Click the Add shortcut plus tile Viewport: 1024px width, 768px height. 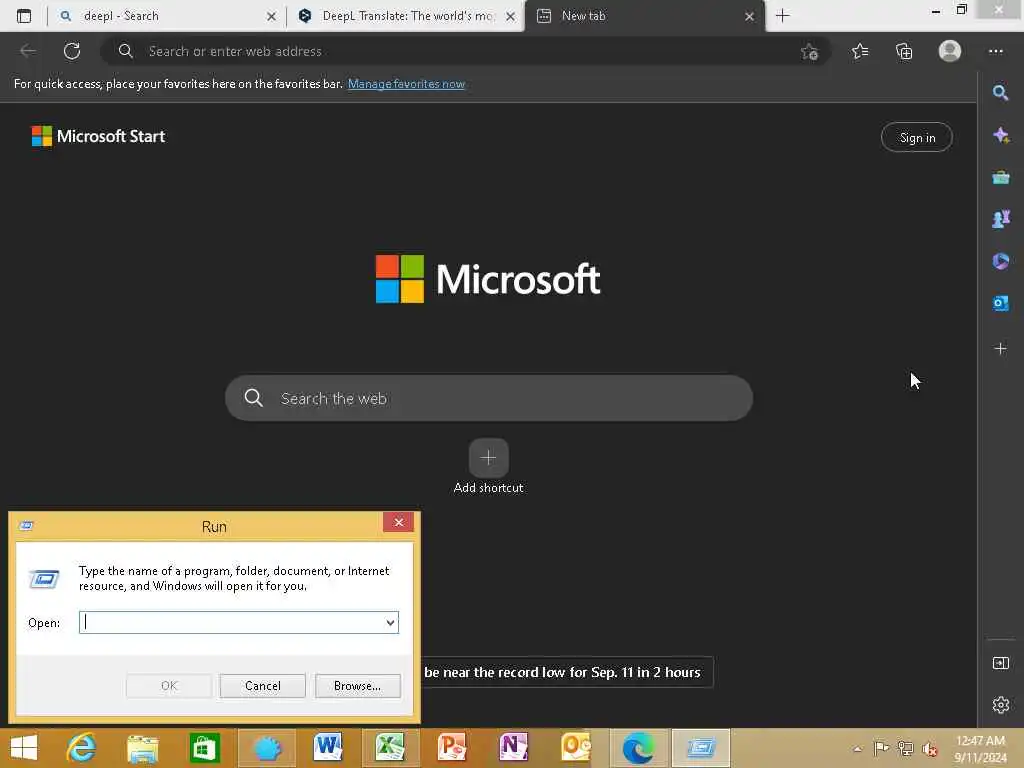(x=488, y=458)
